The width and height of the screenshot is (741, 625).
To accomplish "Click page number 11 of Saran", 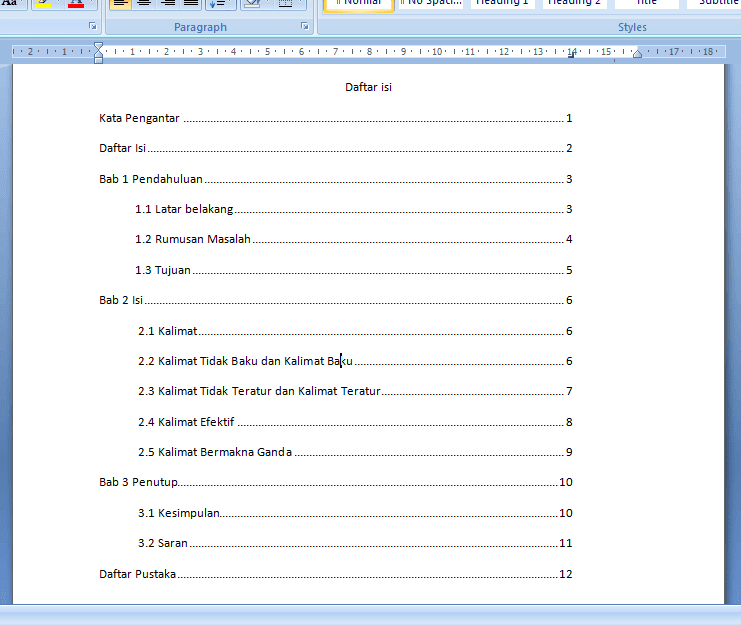I will click(566, 543).
